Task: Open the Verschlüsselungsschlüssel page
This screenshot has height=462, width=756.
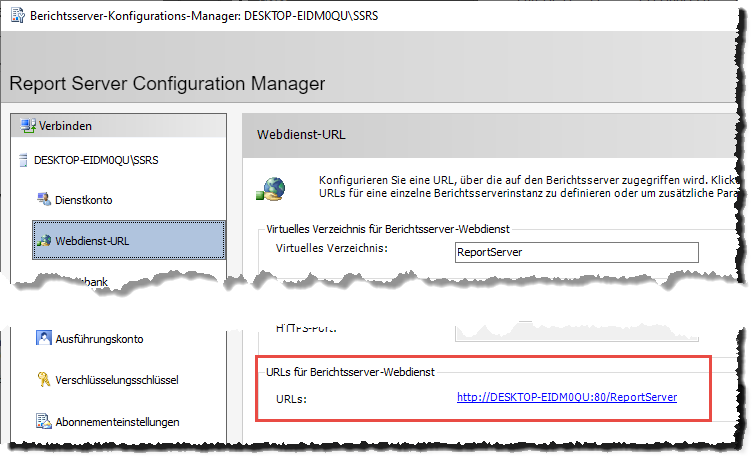Action: tap(117, 380)
